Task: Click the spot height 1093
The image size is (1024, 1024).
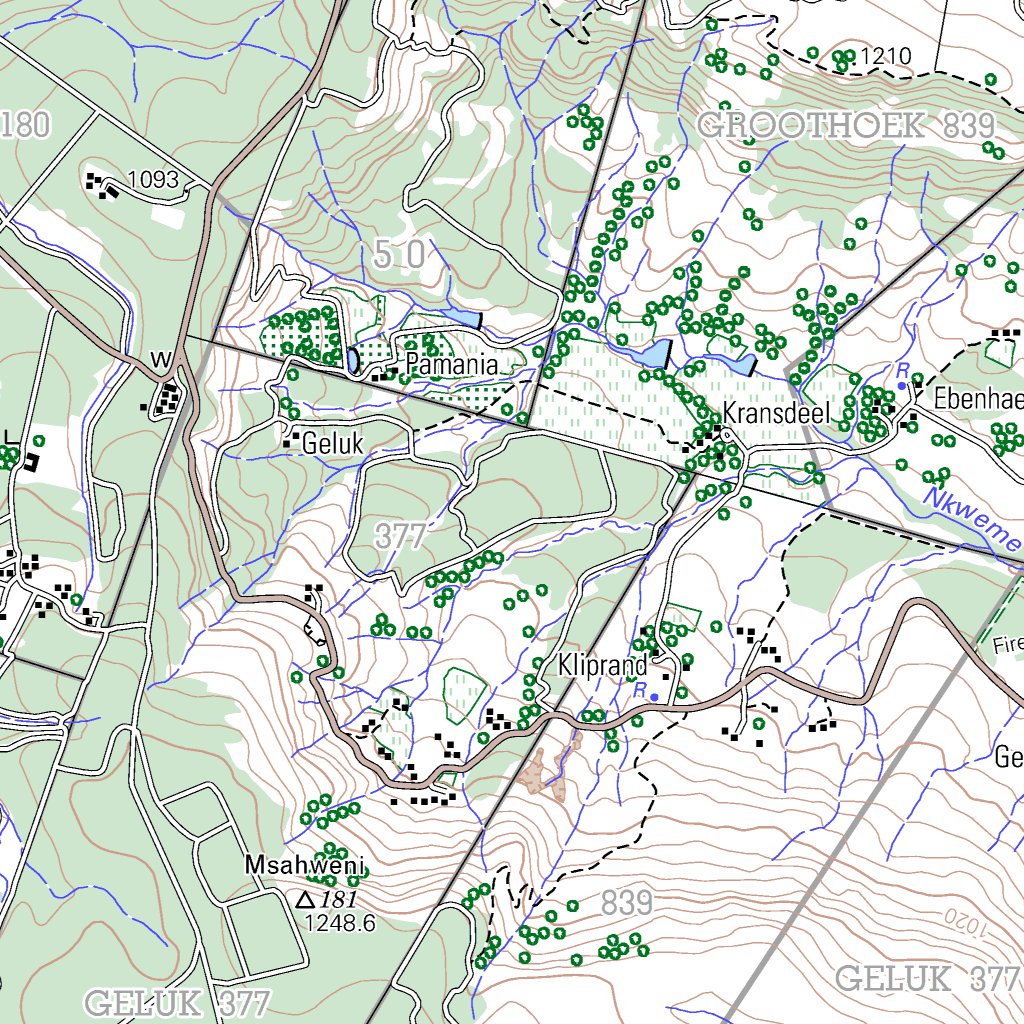Action: point(153,179)
